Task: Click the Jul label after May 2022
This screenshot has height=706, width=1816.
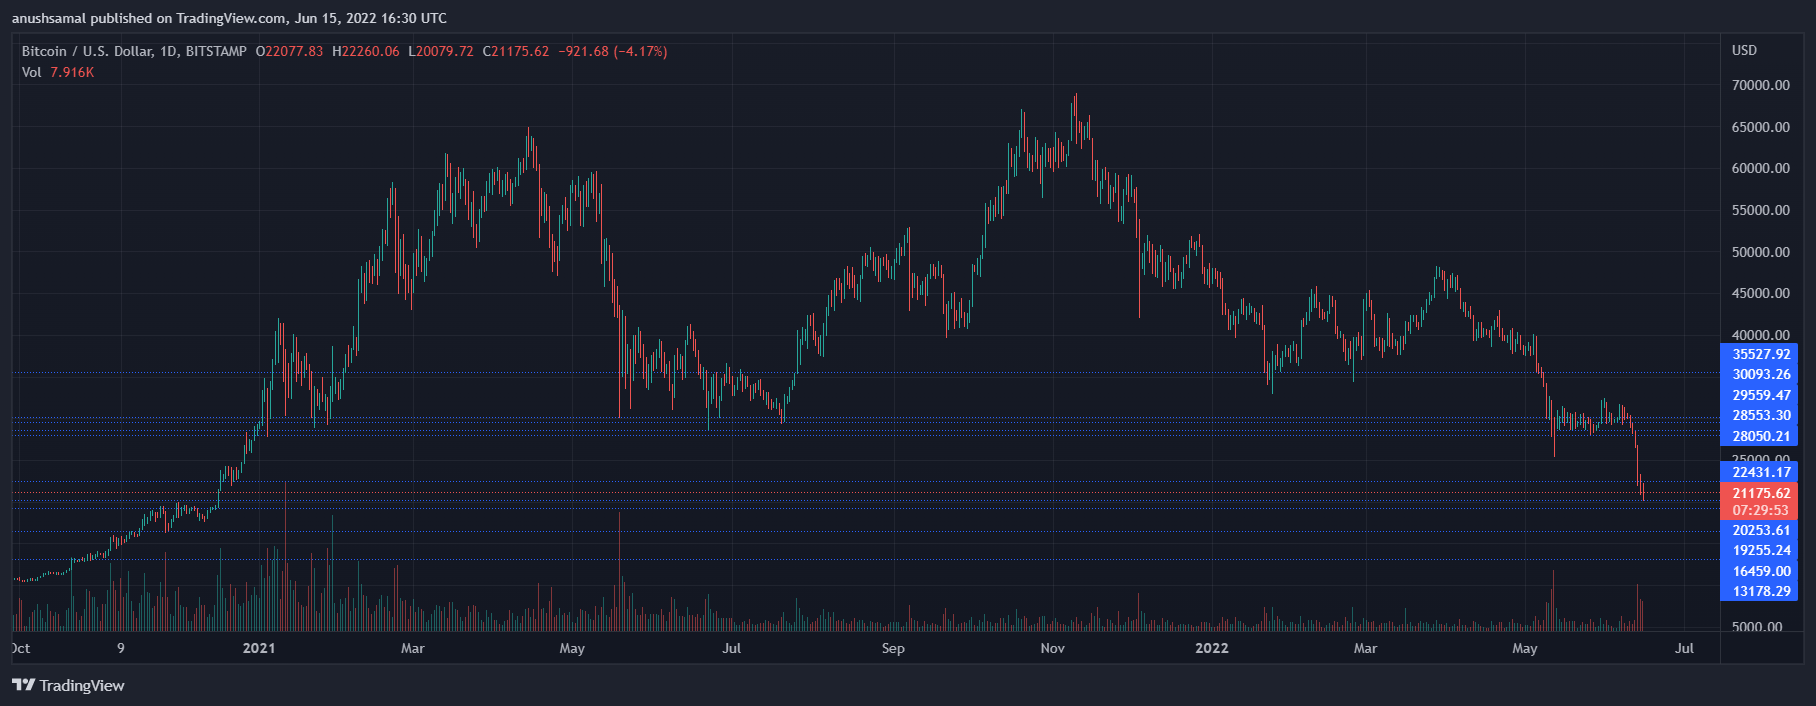Action: click(x=1684, y=648)
